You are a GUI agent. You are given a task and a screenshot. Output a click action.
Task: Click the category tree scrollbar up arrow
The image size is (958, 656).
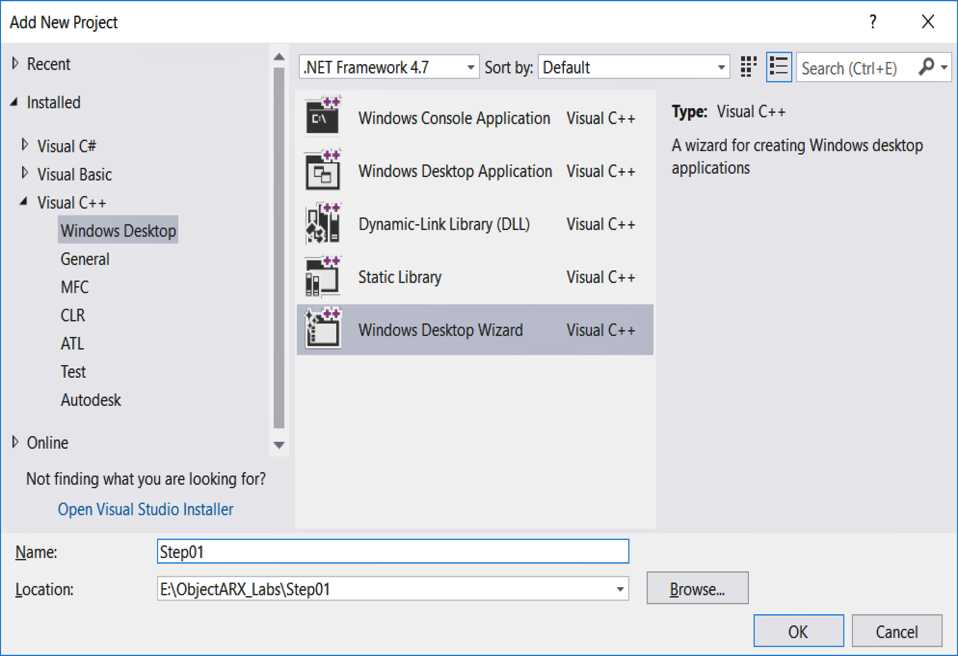279,57
